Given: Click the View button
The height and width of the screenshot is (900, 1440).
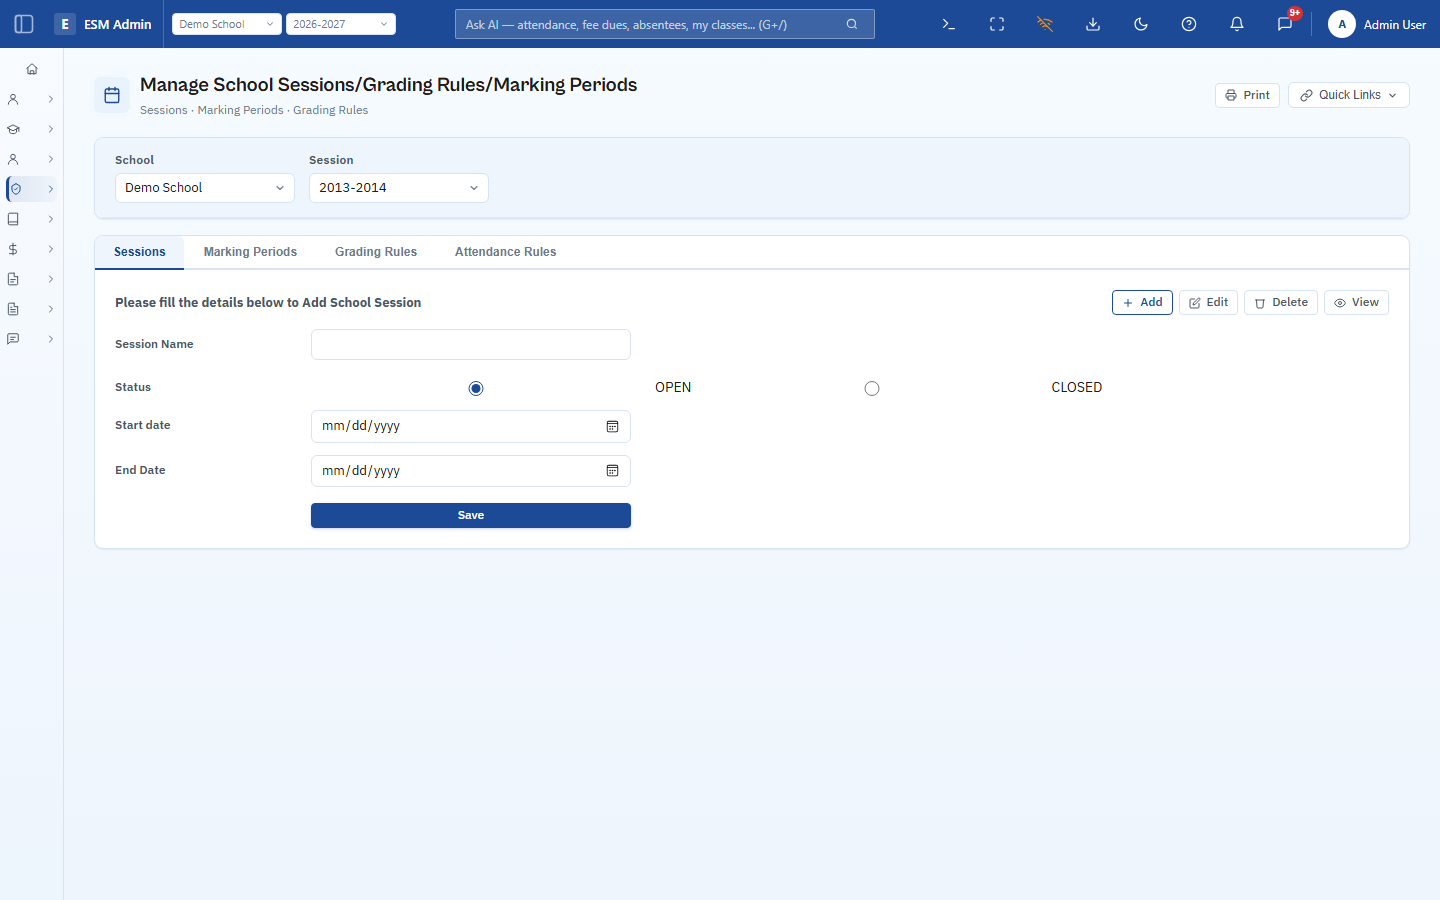Looking at the screenshot, I should (x=1356, y=302).
